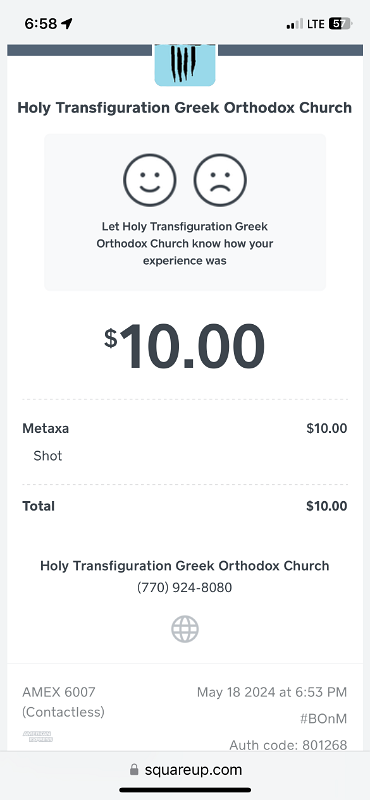Tap the experience feedback prompt text

point(185,243)
